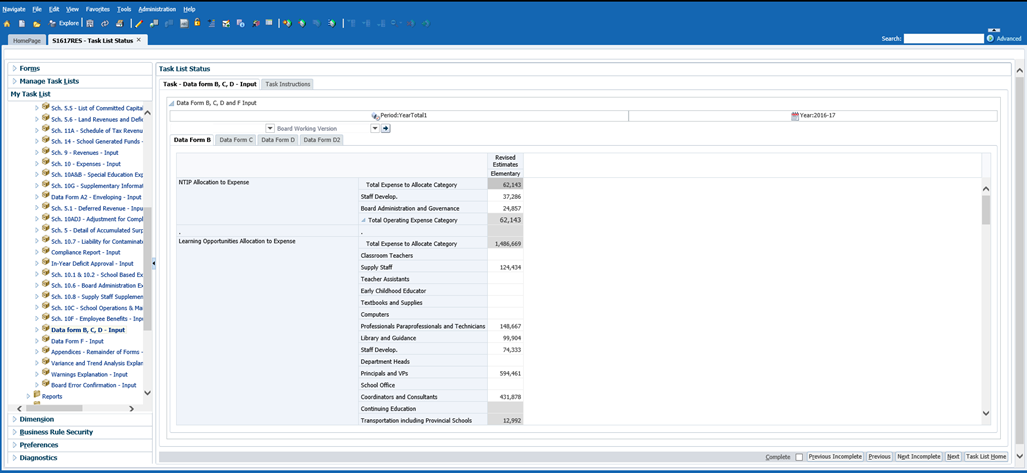Click the Year calendar icon
Image resolution: width=1027 pixels, height=473 pixels.
tap(795, 116)
